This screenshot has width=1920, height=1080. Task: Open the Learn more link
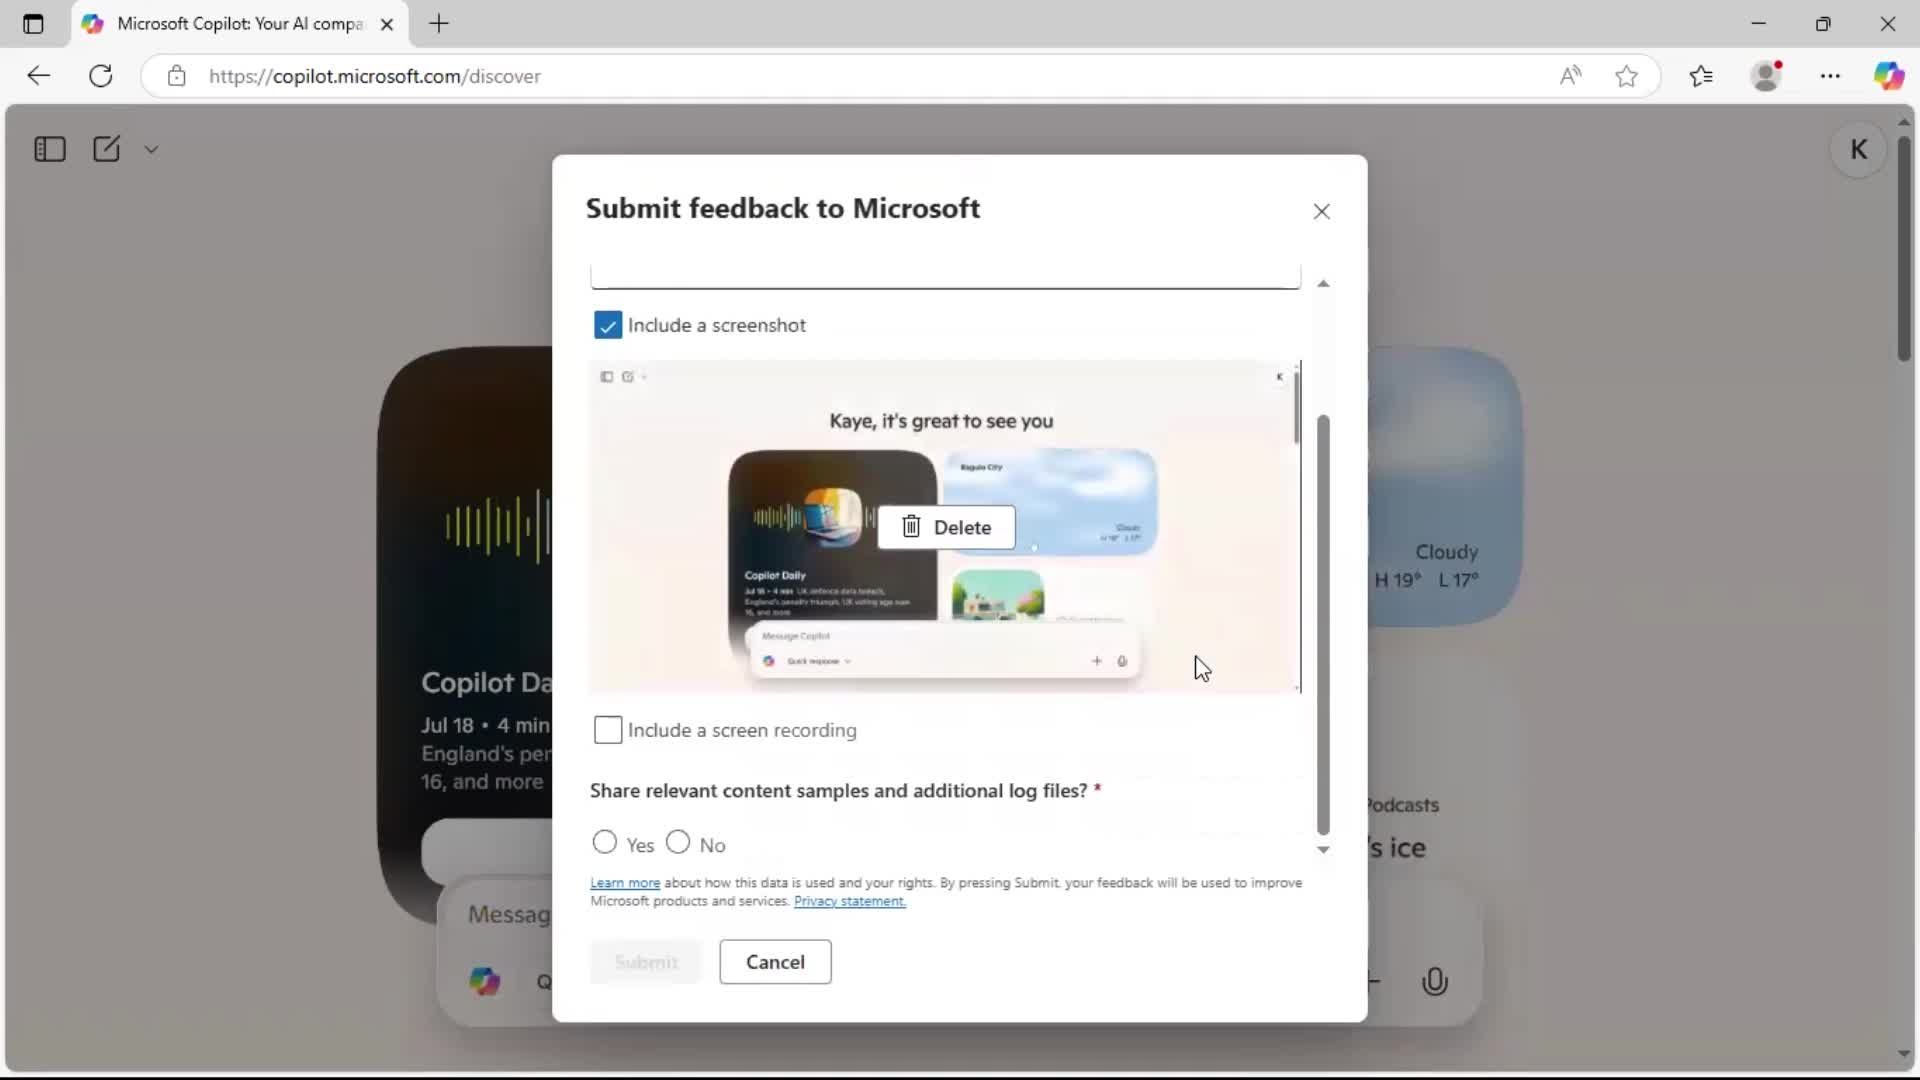625,883
